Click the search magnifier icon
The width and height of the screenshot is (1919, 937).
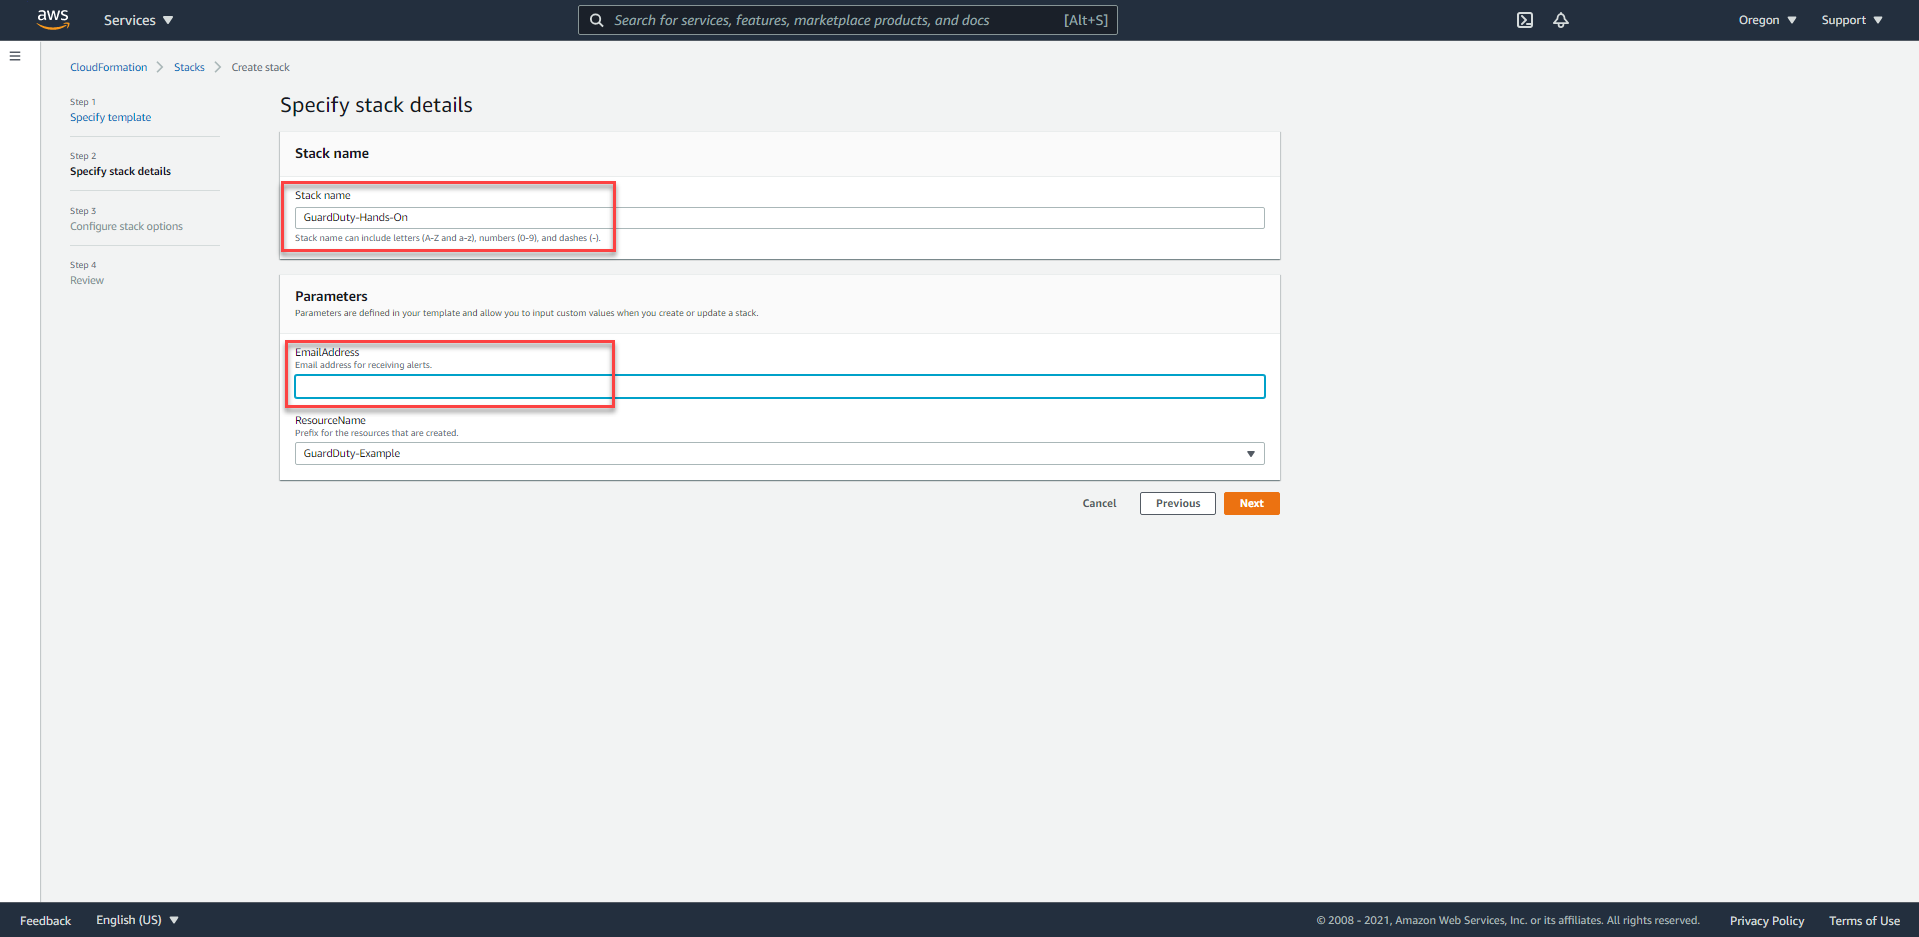point(596,20)
